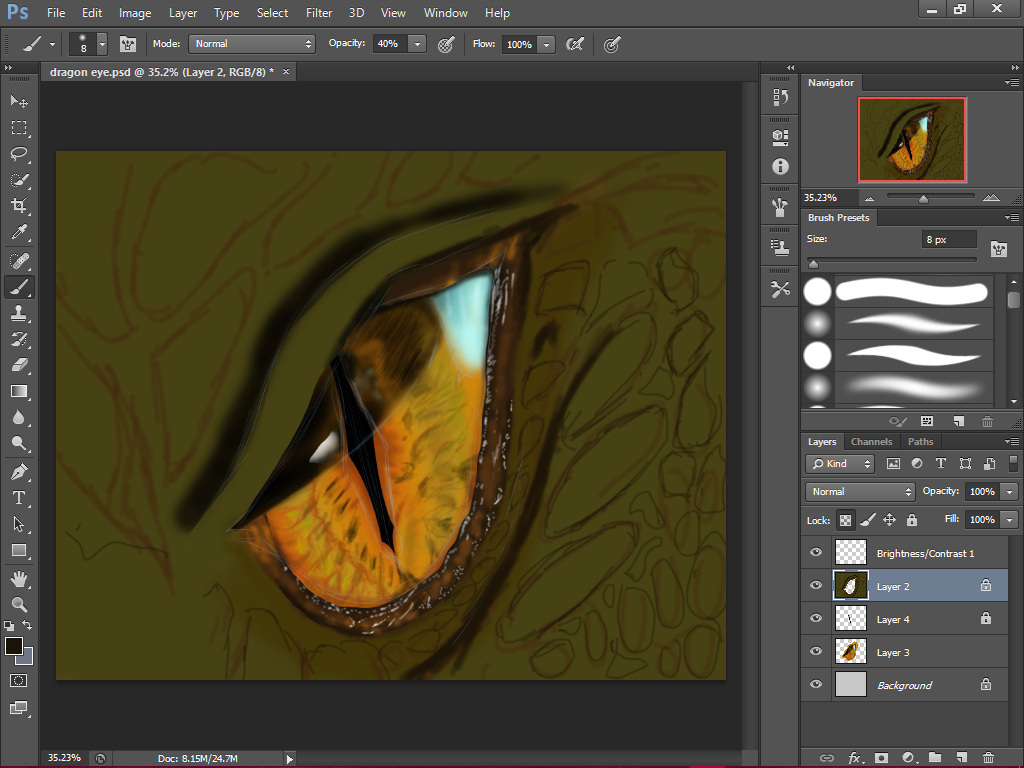Screen dimensions: 1024x768
Task: Open the Opacity dropdown in the Layers panel
Action: [1009, 491]
